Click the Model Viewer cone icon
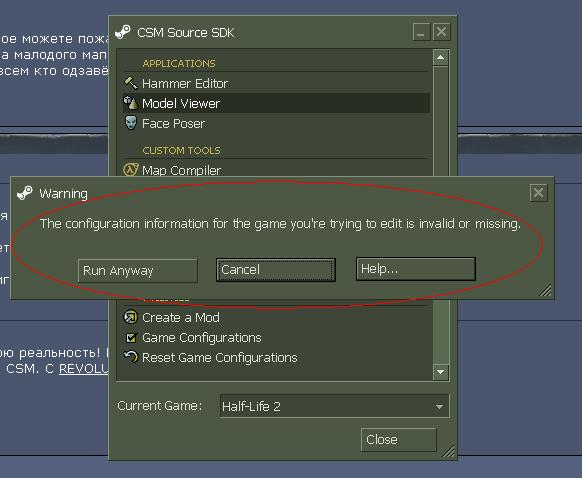Image resolution: width=582 pixels, height=478 pixels. 130,103
